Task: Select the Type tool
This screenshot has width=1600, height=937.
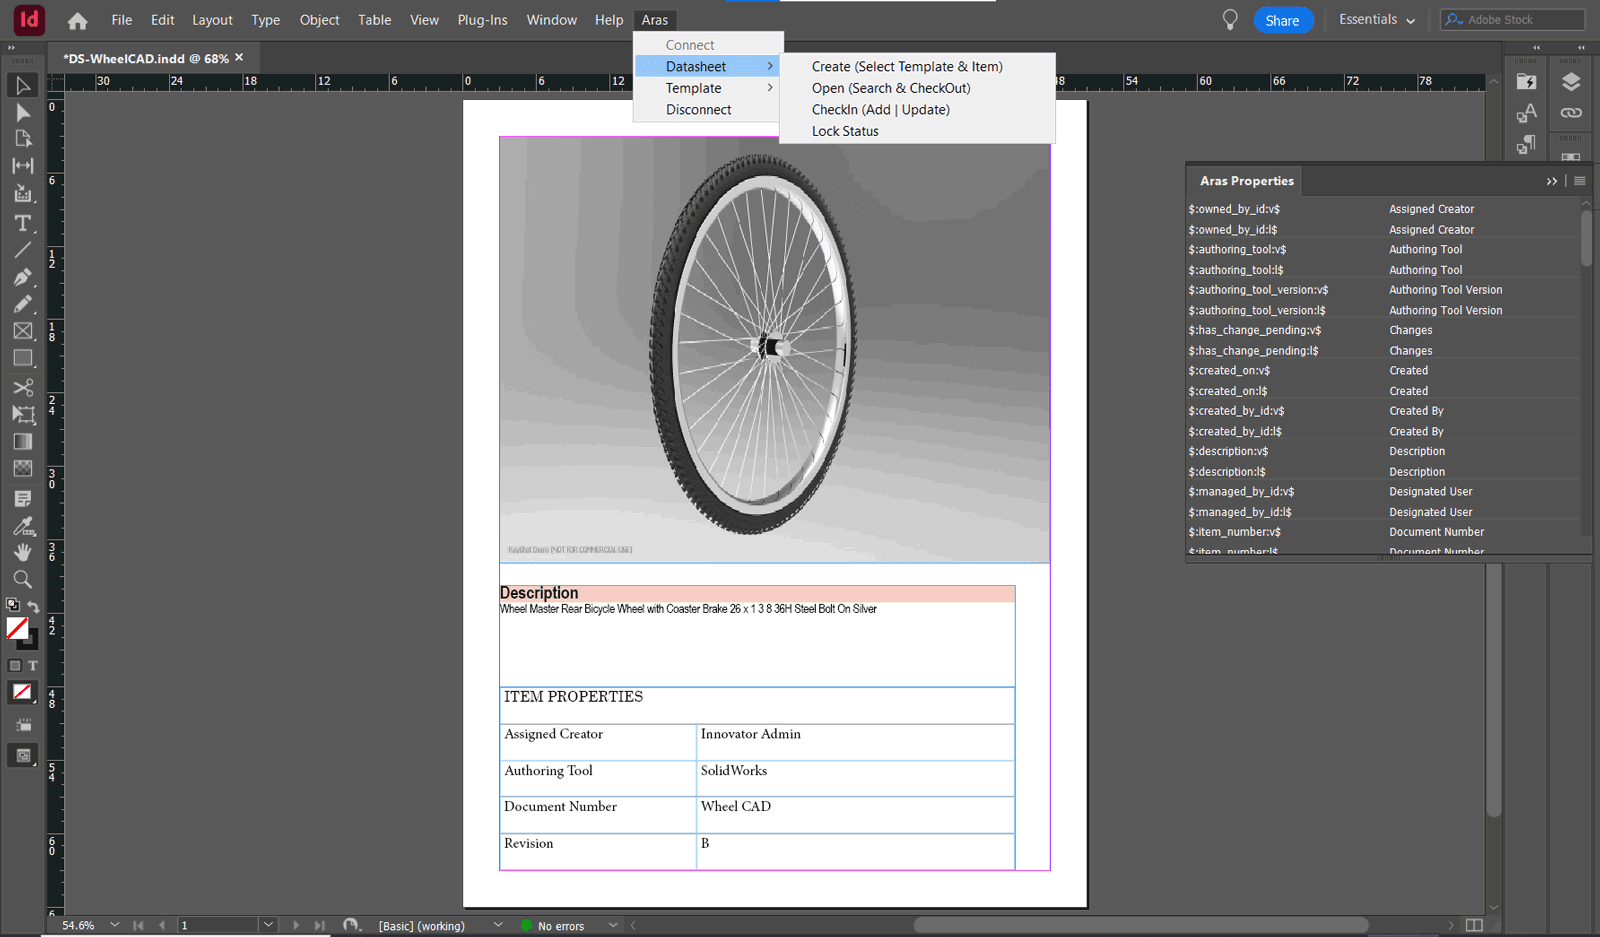Action: click(22, 223)
